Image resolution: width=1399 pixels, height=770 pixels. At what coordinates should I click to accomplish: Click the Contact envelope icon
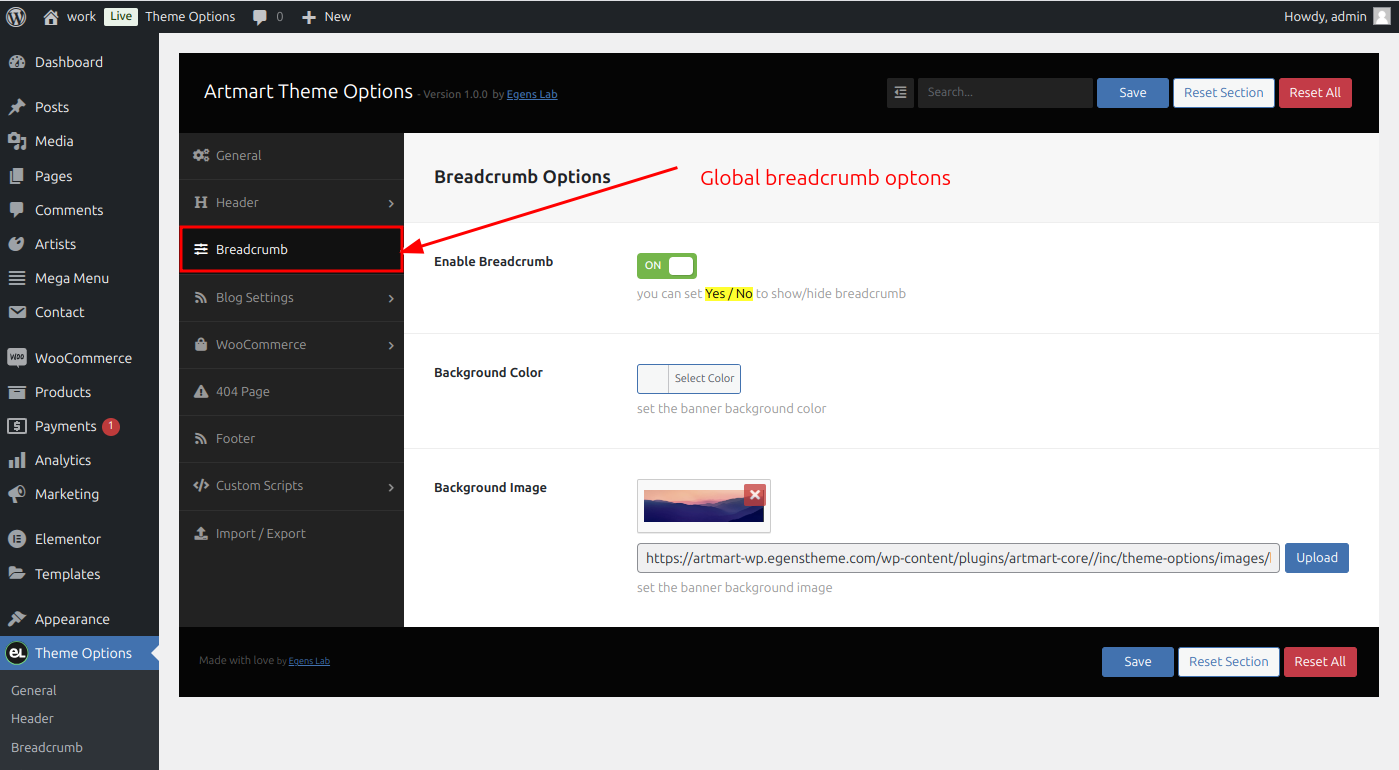pos(17,312)
